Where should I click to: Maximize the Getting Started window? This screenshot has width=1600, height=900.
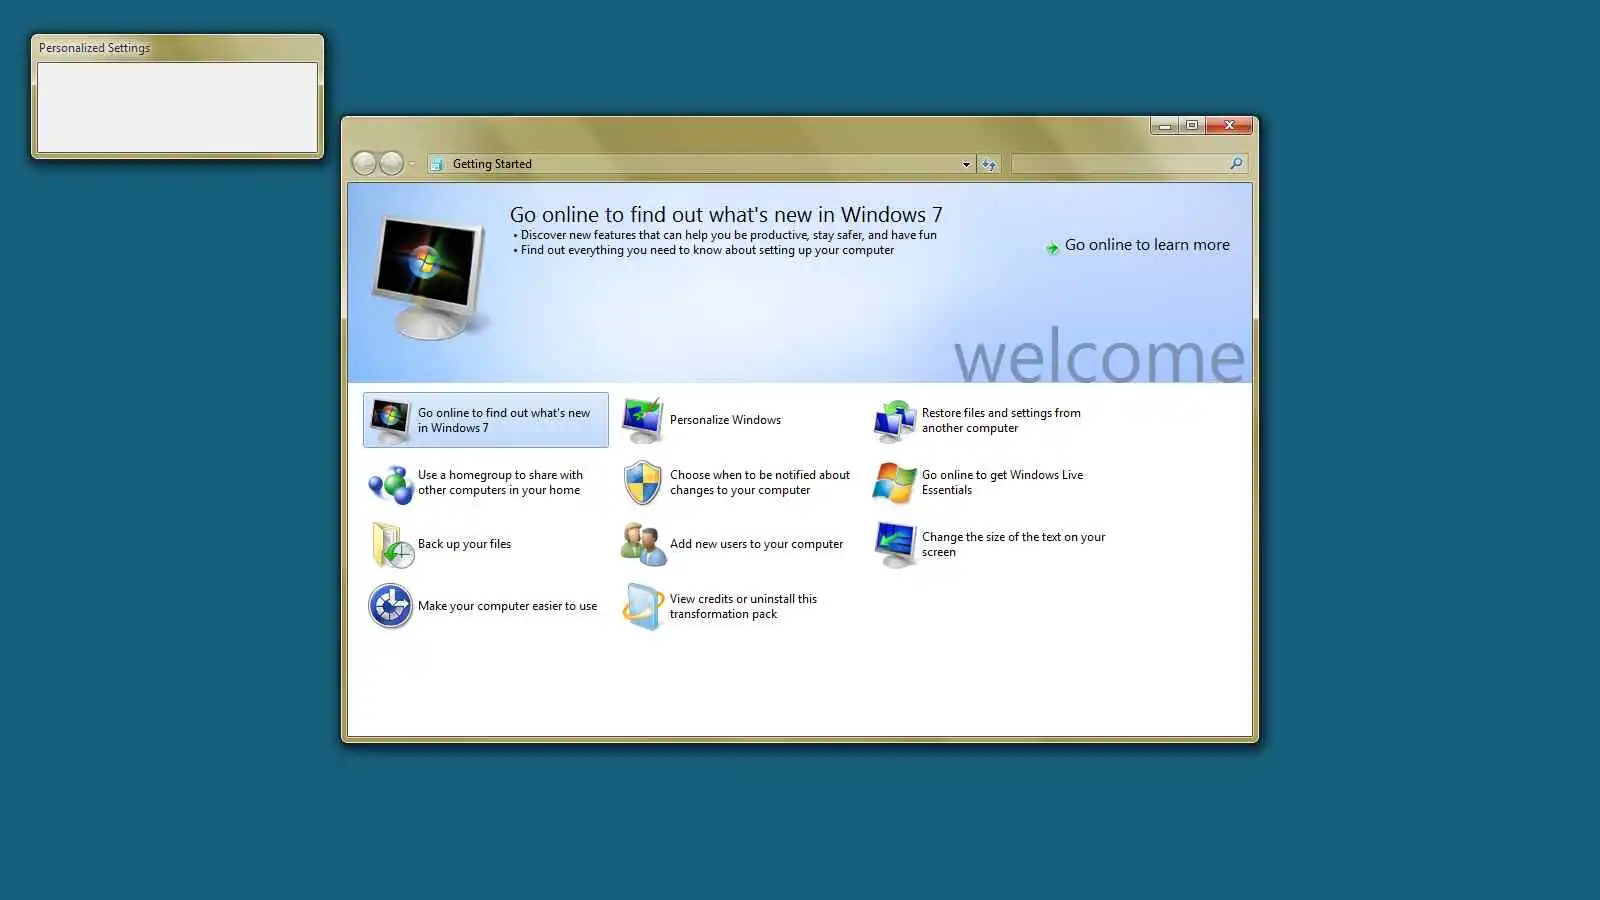(1192, 125)
